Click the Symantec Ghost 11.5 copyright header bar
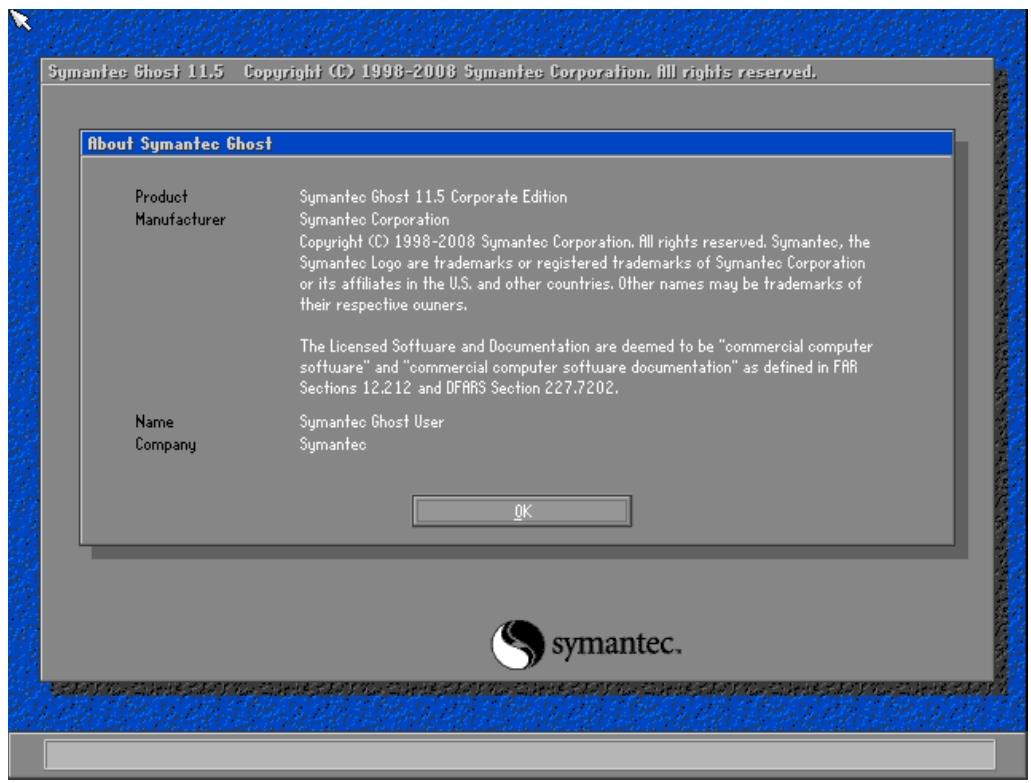Viewport: 1031px width, 783px height. (x=517, y=72)
